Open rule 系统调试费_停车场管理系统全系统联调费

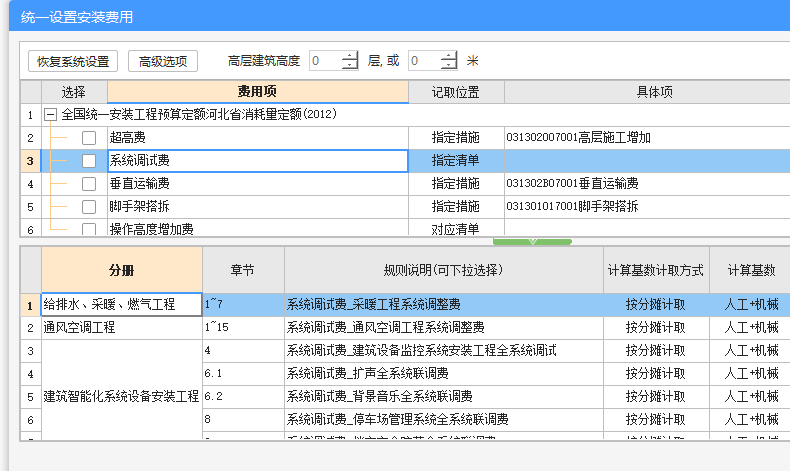(444, 420)
